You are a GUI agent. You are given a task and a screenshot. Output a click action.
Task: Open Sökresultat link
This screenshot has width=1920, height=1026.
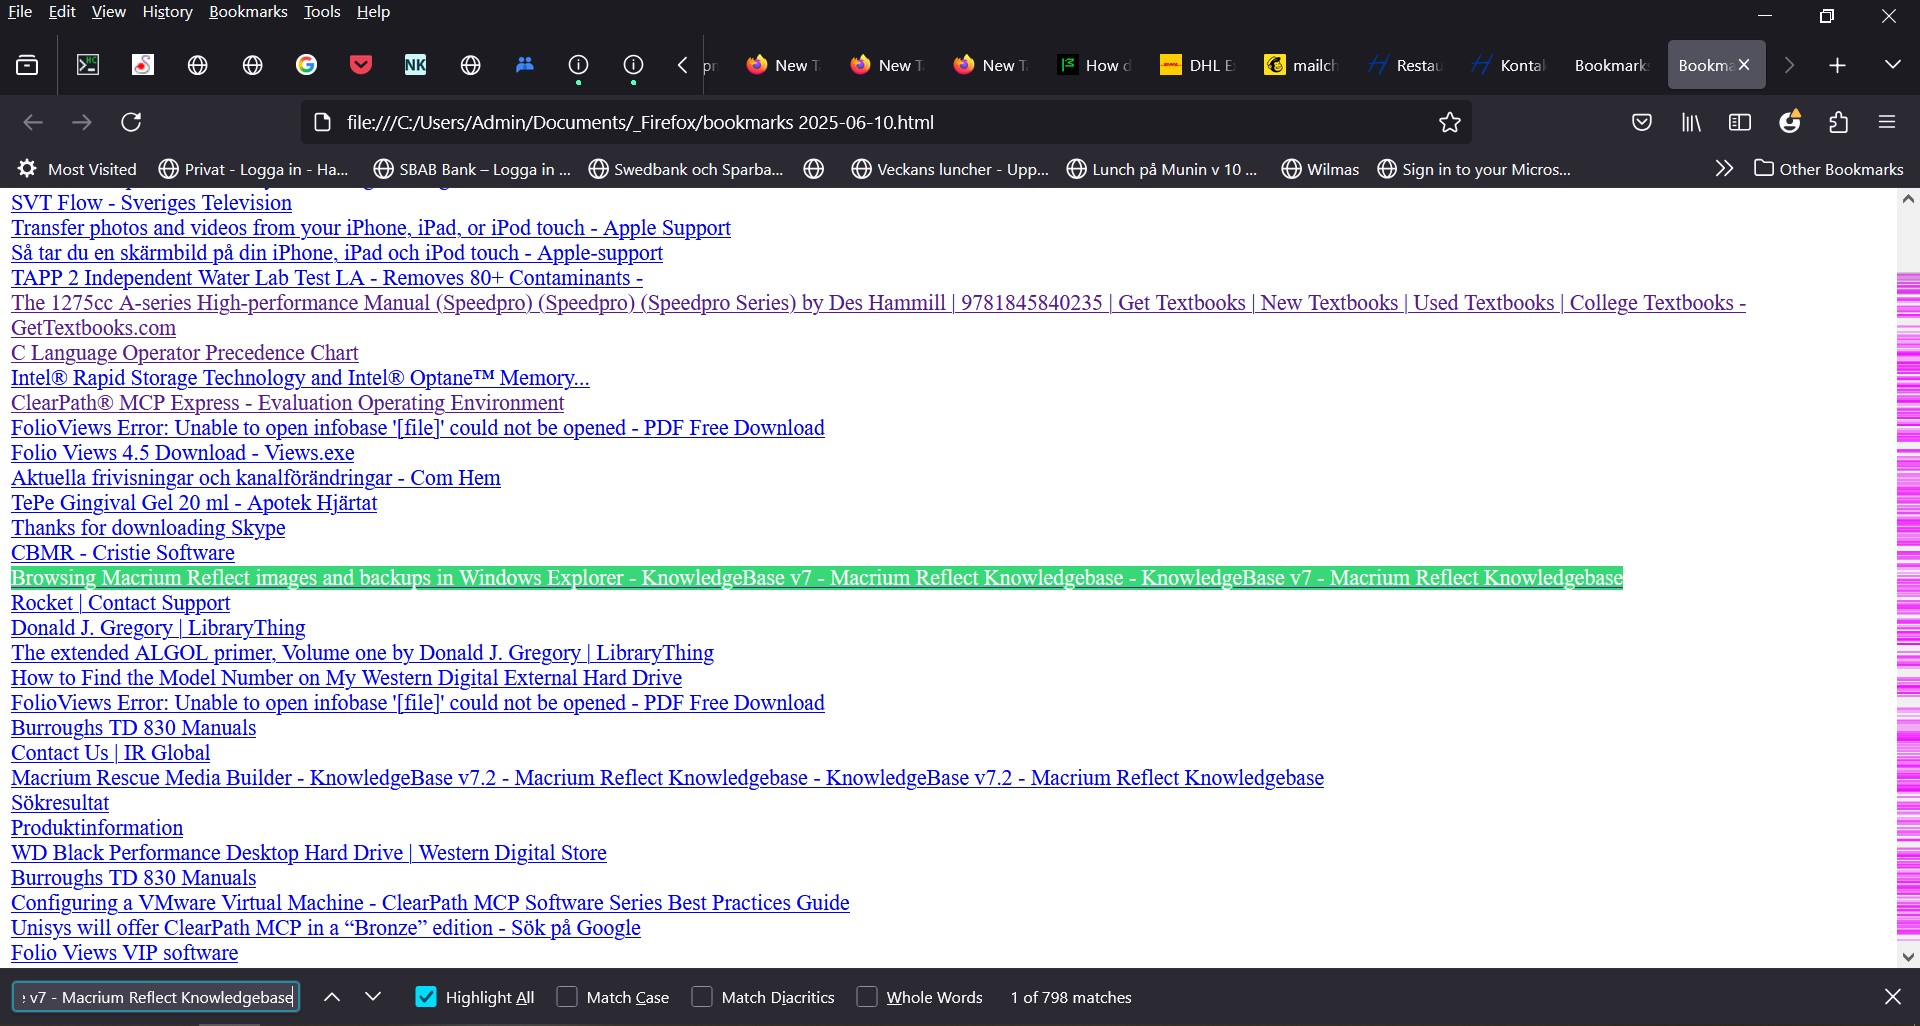click(60, 803)
